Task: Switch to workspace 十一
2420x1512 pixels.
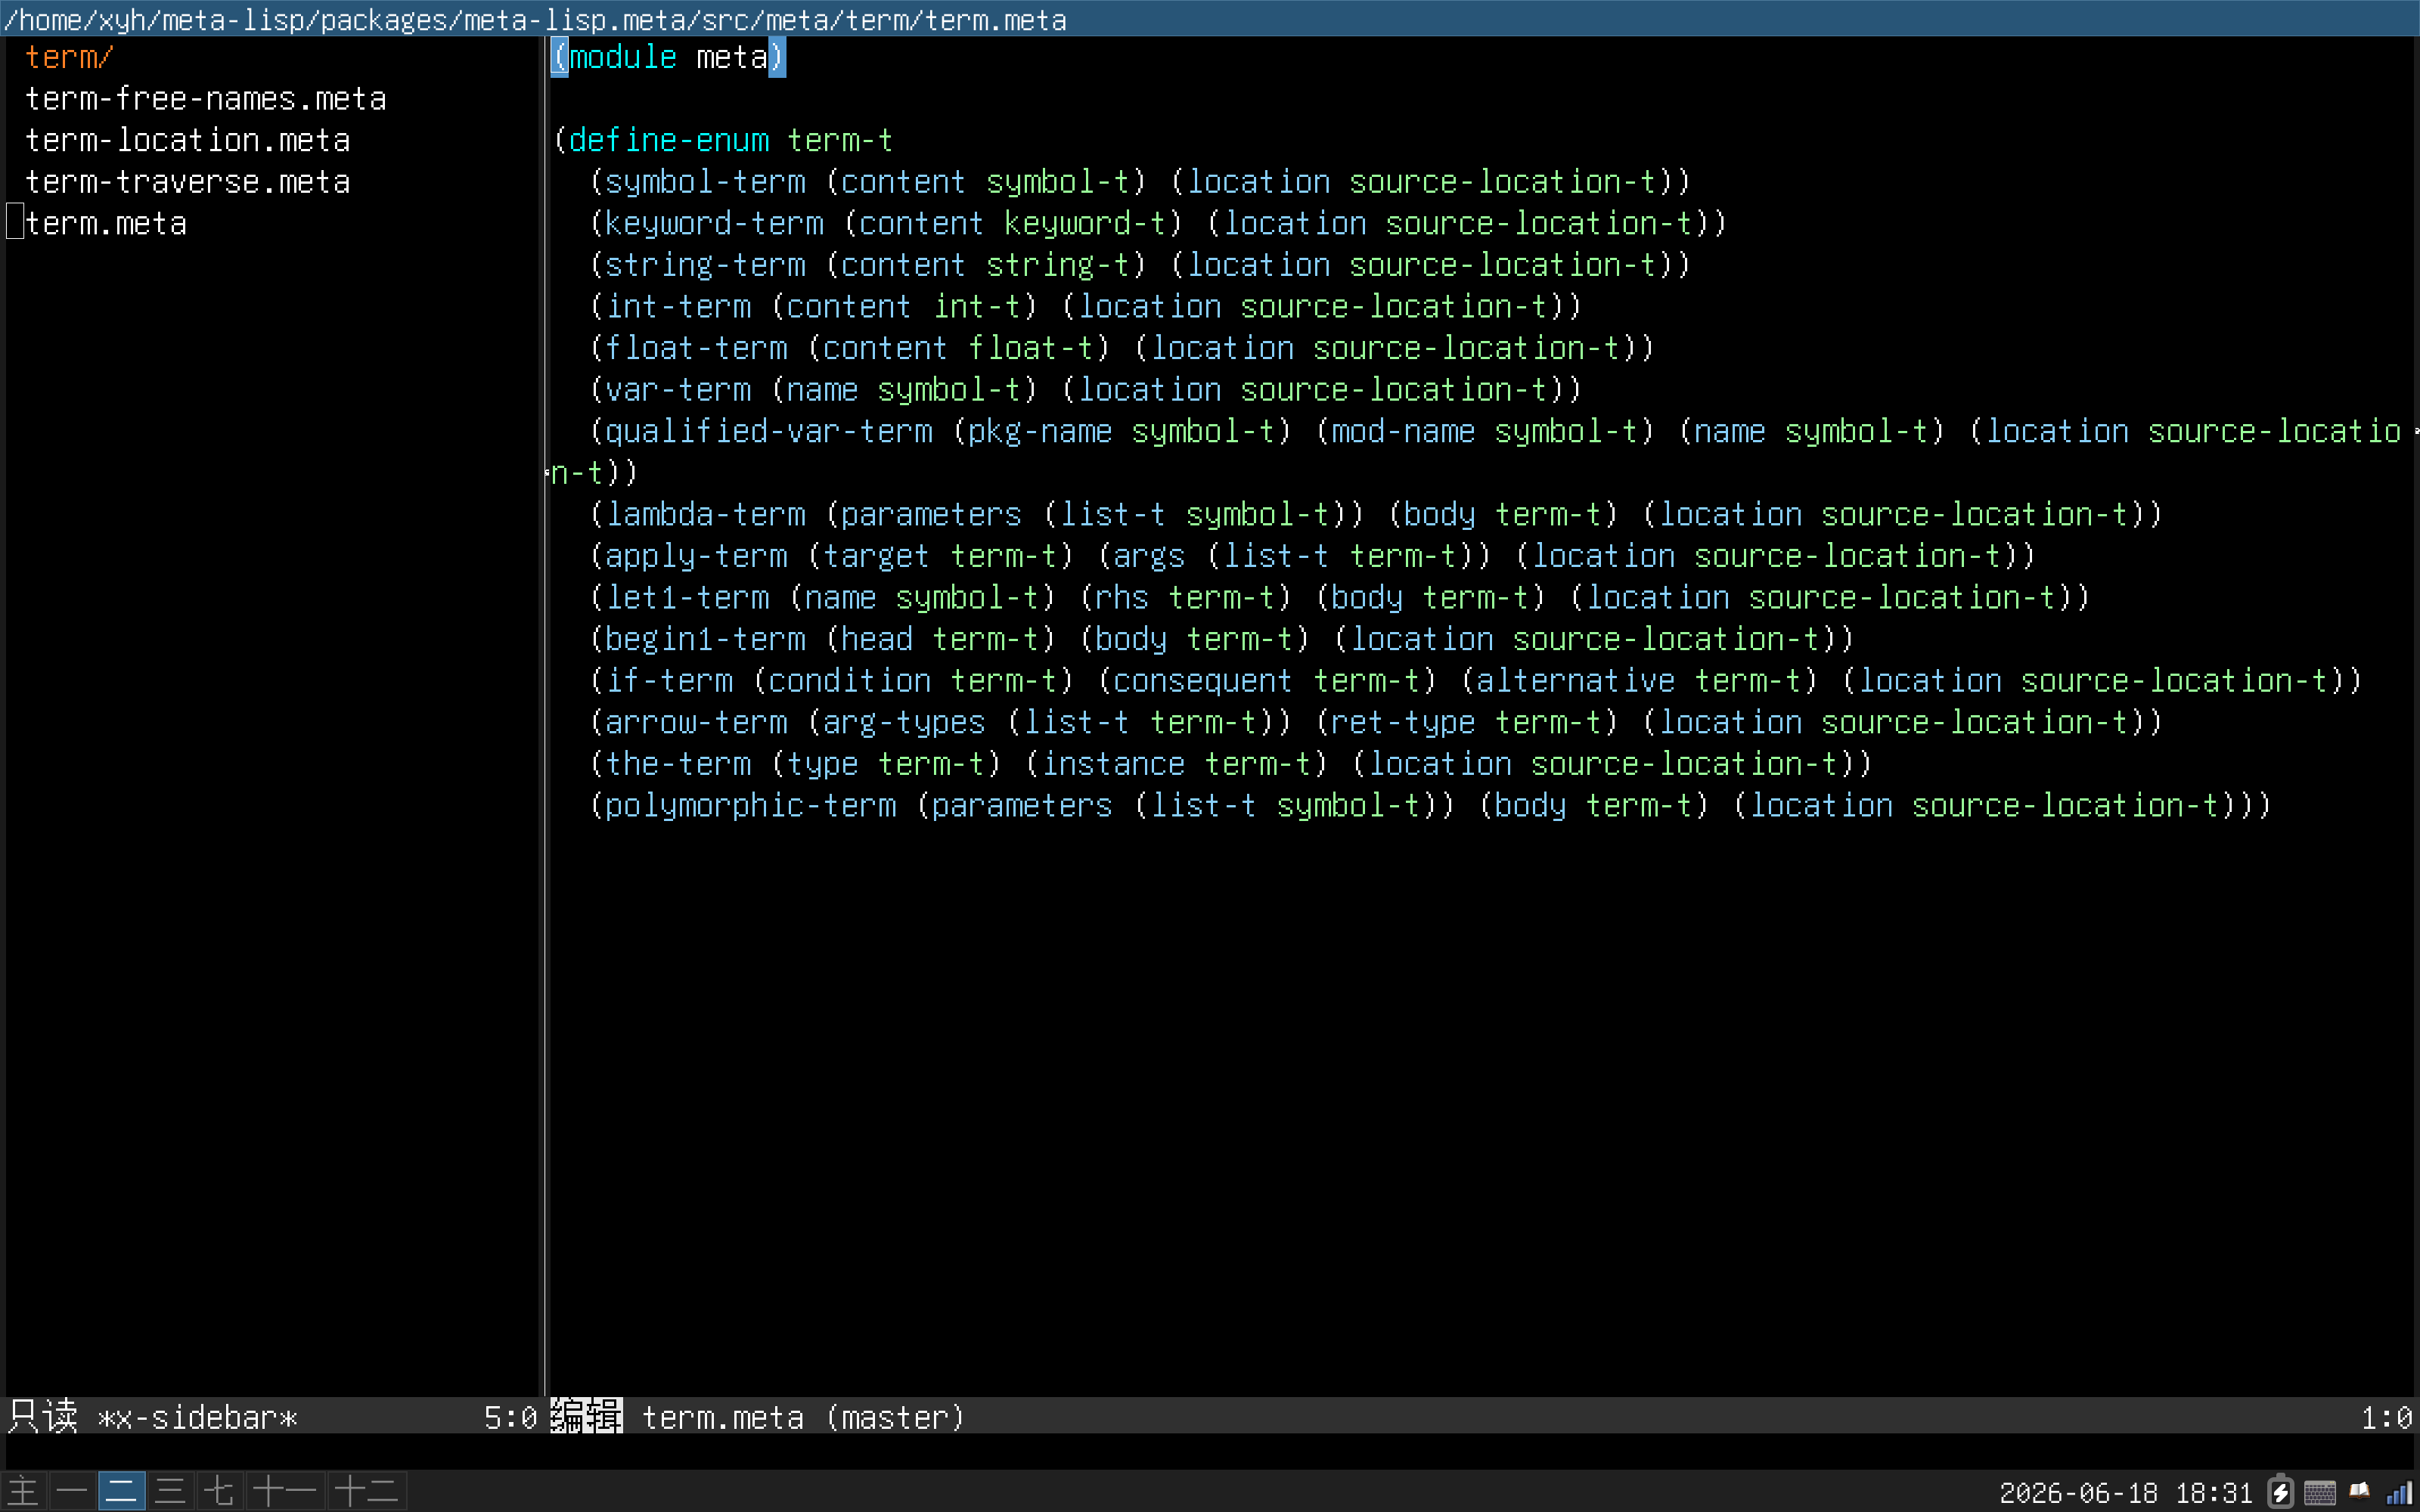Action: 285,1491
